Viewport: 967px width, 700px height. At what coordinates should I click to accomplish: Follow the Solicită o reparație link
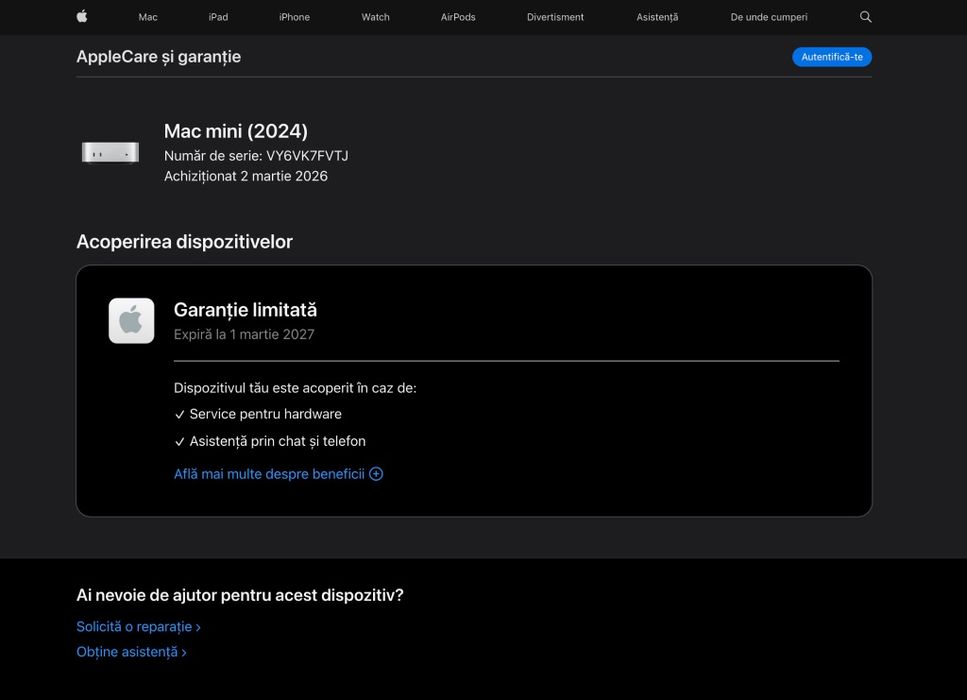(138, 627)
